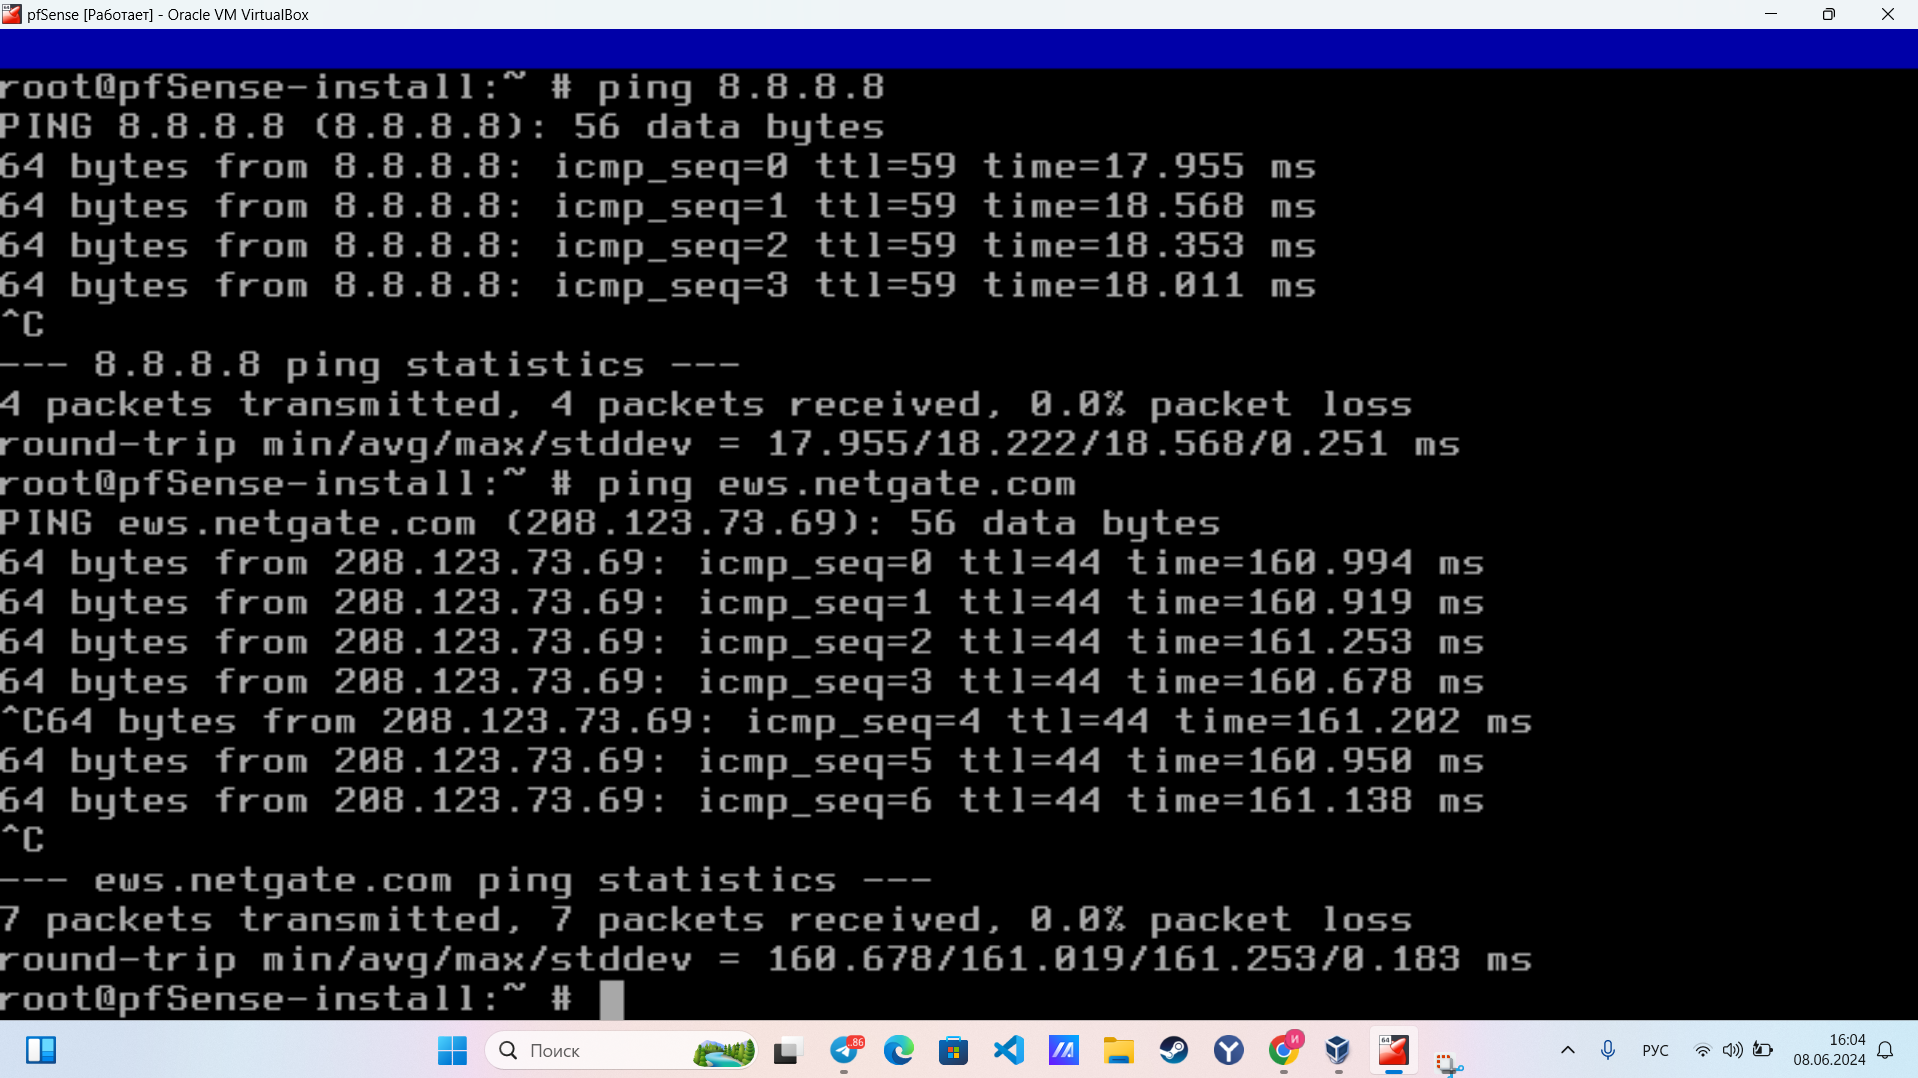
Task: Minimize the pfSense VirtualBox window
Action: click(x=1771, y=14)
